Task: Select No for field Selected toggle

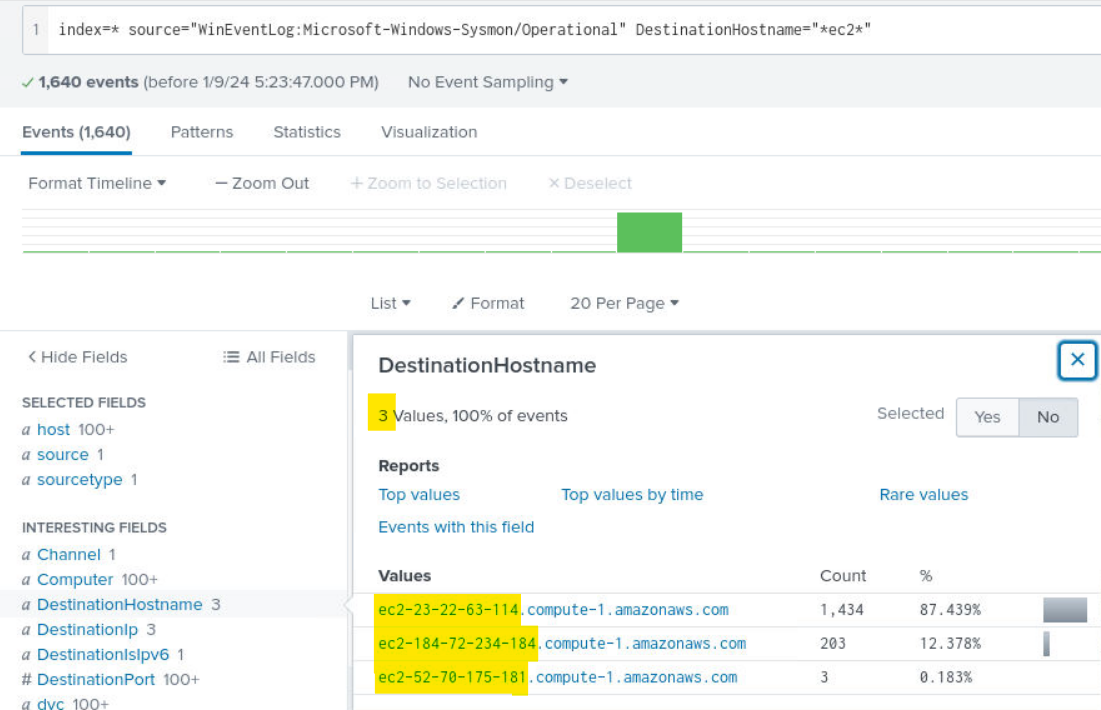Action: (x=1047, y=417)
